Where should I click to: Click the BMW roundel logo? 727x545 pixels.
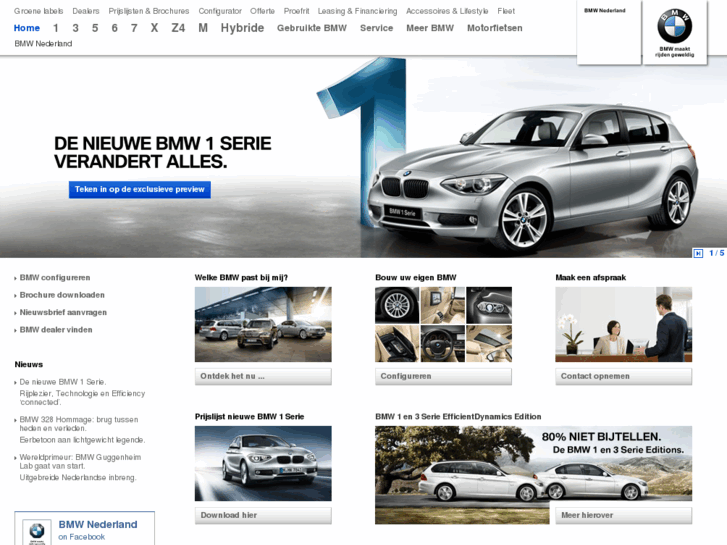674,27
